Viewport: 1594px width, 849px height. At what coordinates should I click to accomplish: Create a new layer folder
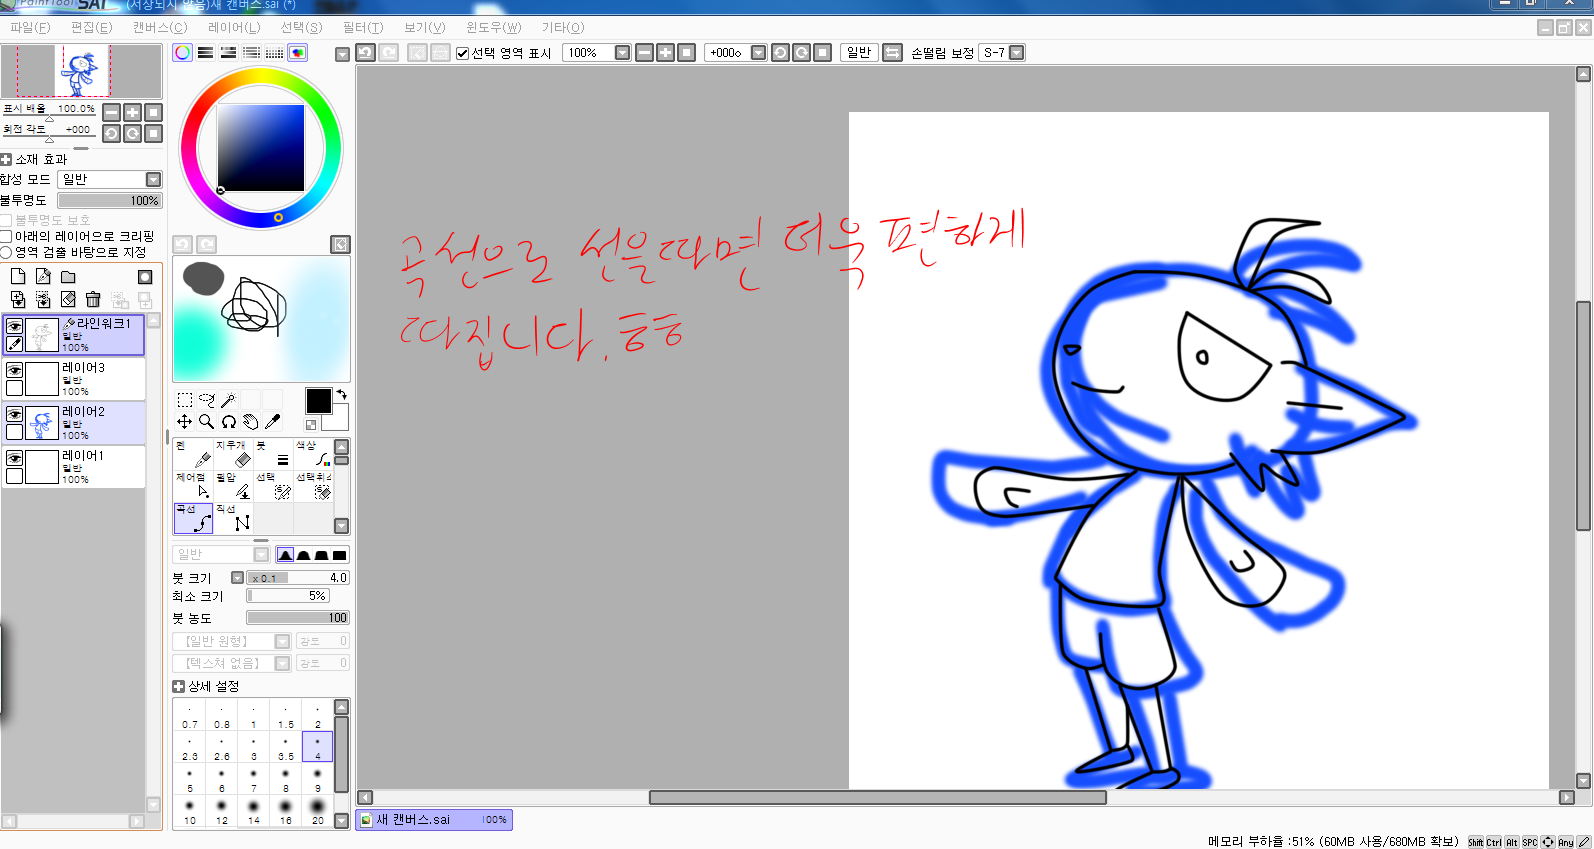pyautogui.click(x=68, y=277)
